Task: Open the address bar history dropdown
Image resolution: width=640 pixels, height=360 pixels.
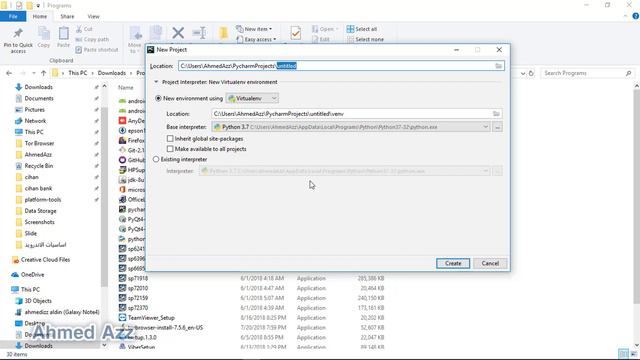Action: click(x=523, y=73)
